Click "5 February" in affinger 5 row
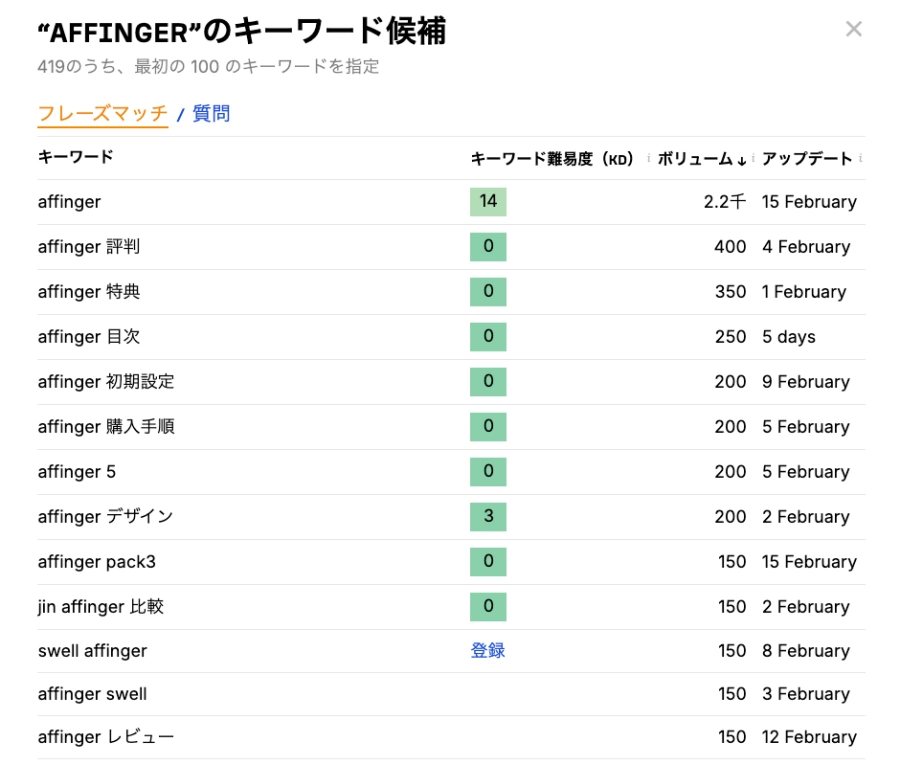This screenshot has width=900, height=764. 806,472
